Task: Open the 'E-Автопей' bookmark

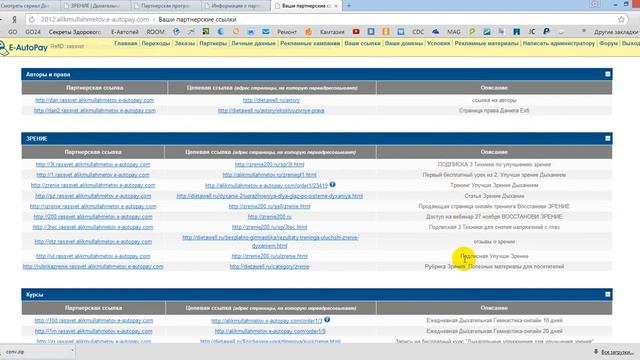Action: pos(125,31)
